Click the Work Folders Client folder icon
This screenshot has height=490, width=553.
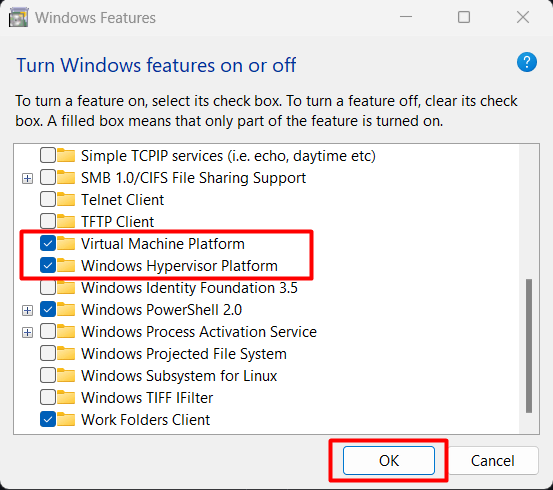pyautogui.click(x=66, y=420)
